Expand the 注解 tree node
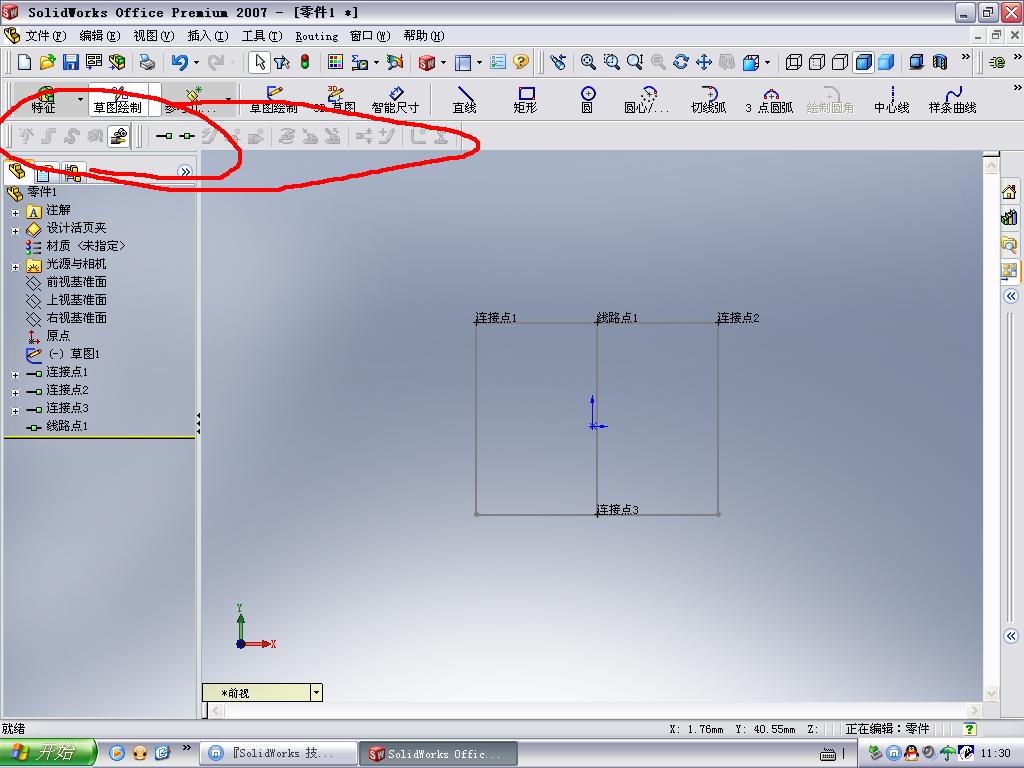This screenshot has height=768, width=1024. click(16, 213)
